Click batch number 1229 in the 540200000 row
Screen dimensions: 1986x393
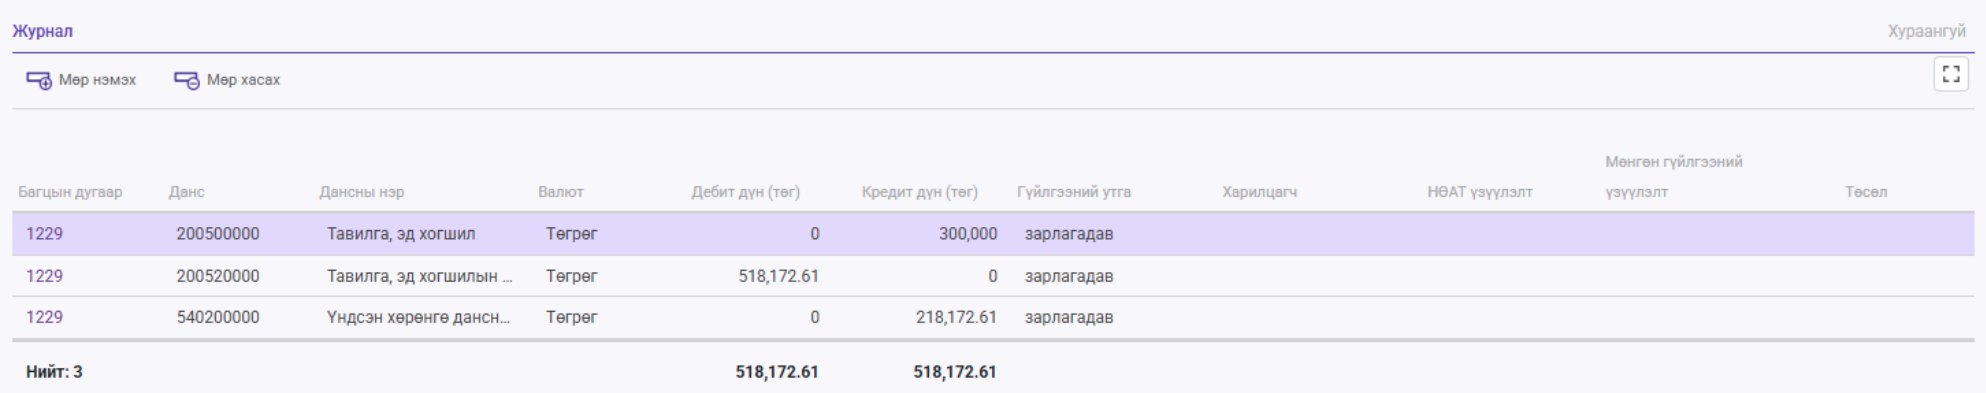click(x=44, y=317)
